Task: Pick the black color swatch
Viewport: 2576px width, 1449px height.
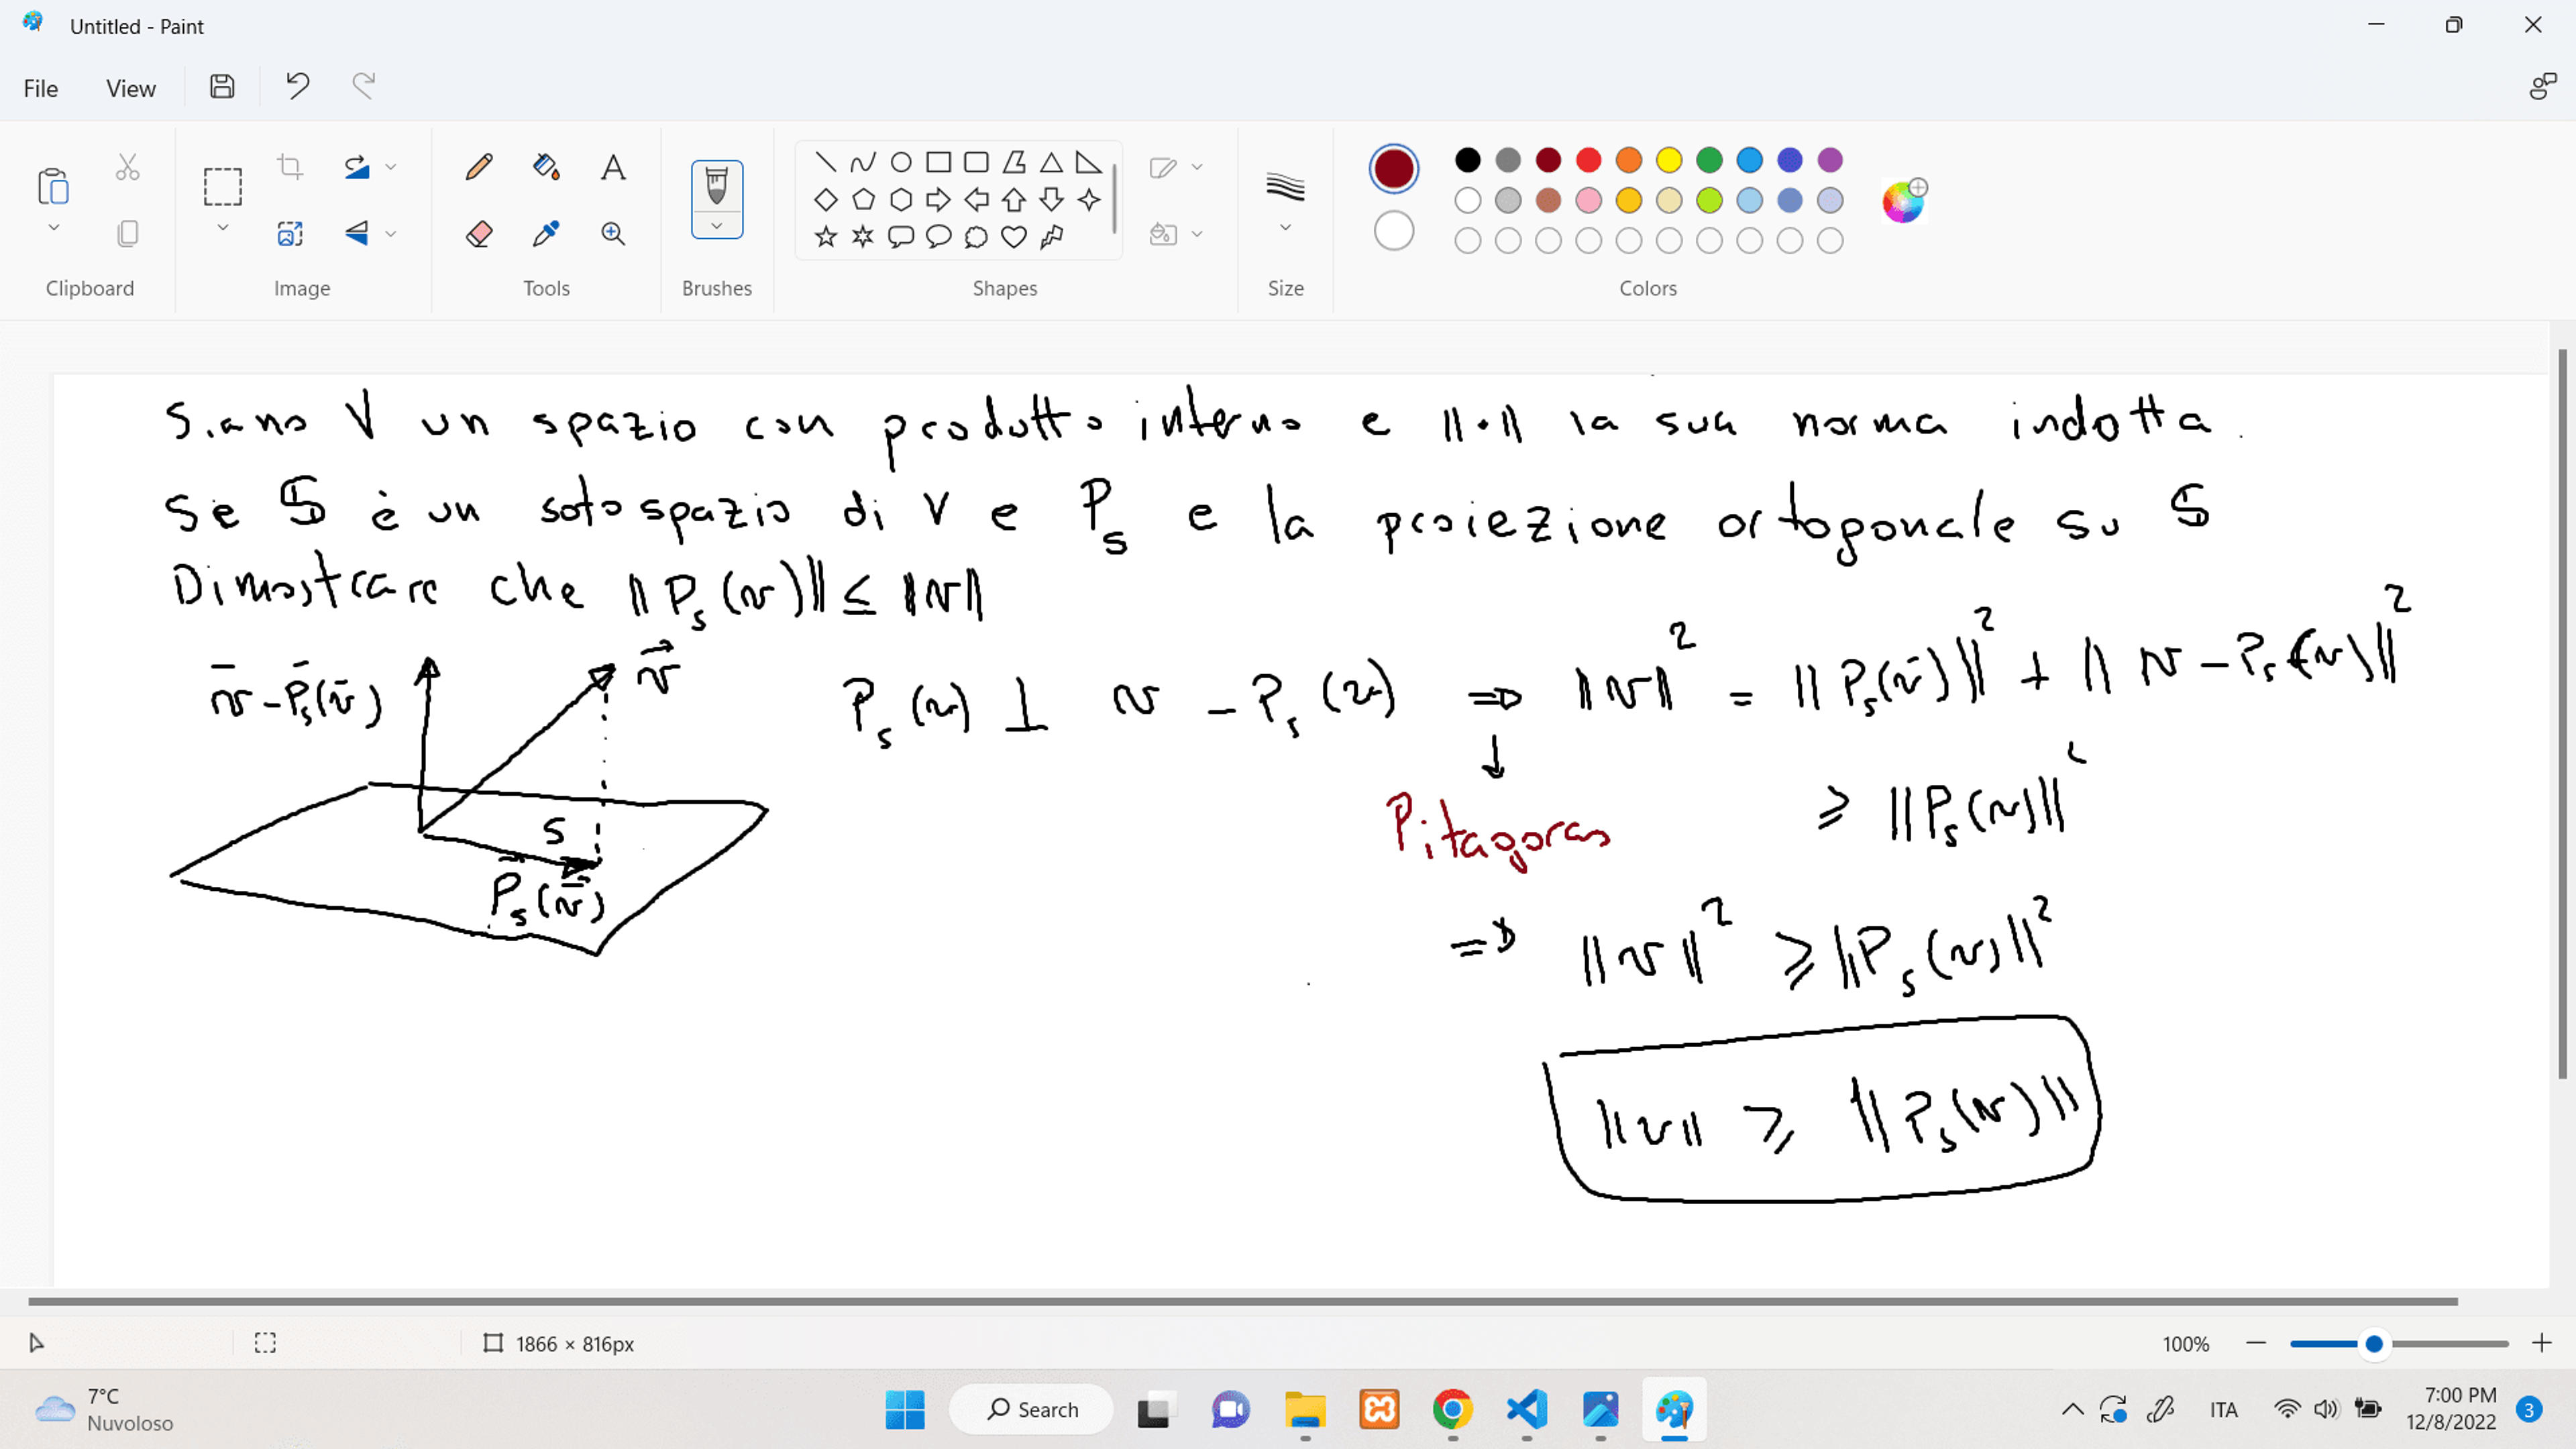Action: pyautogui.click(x=1467, y=160)
